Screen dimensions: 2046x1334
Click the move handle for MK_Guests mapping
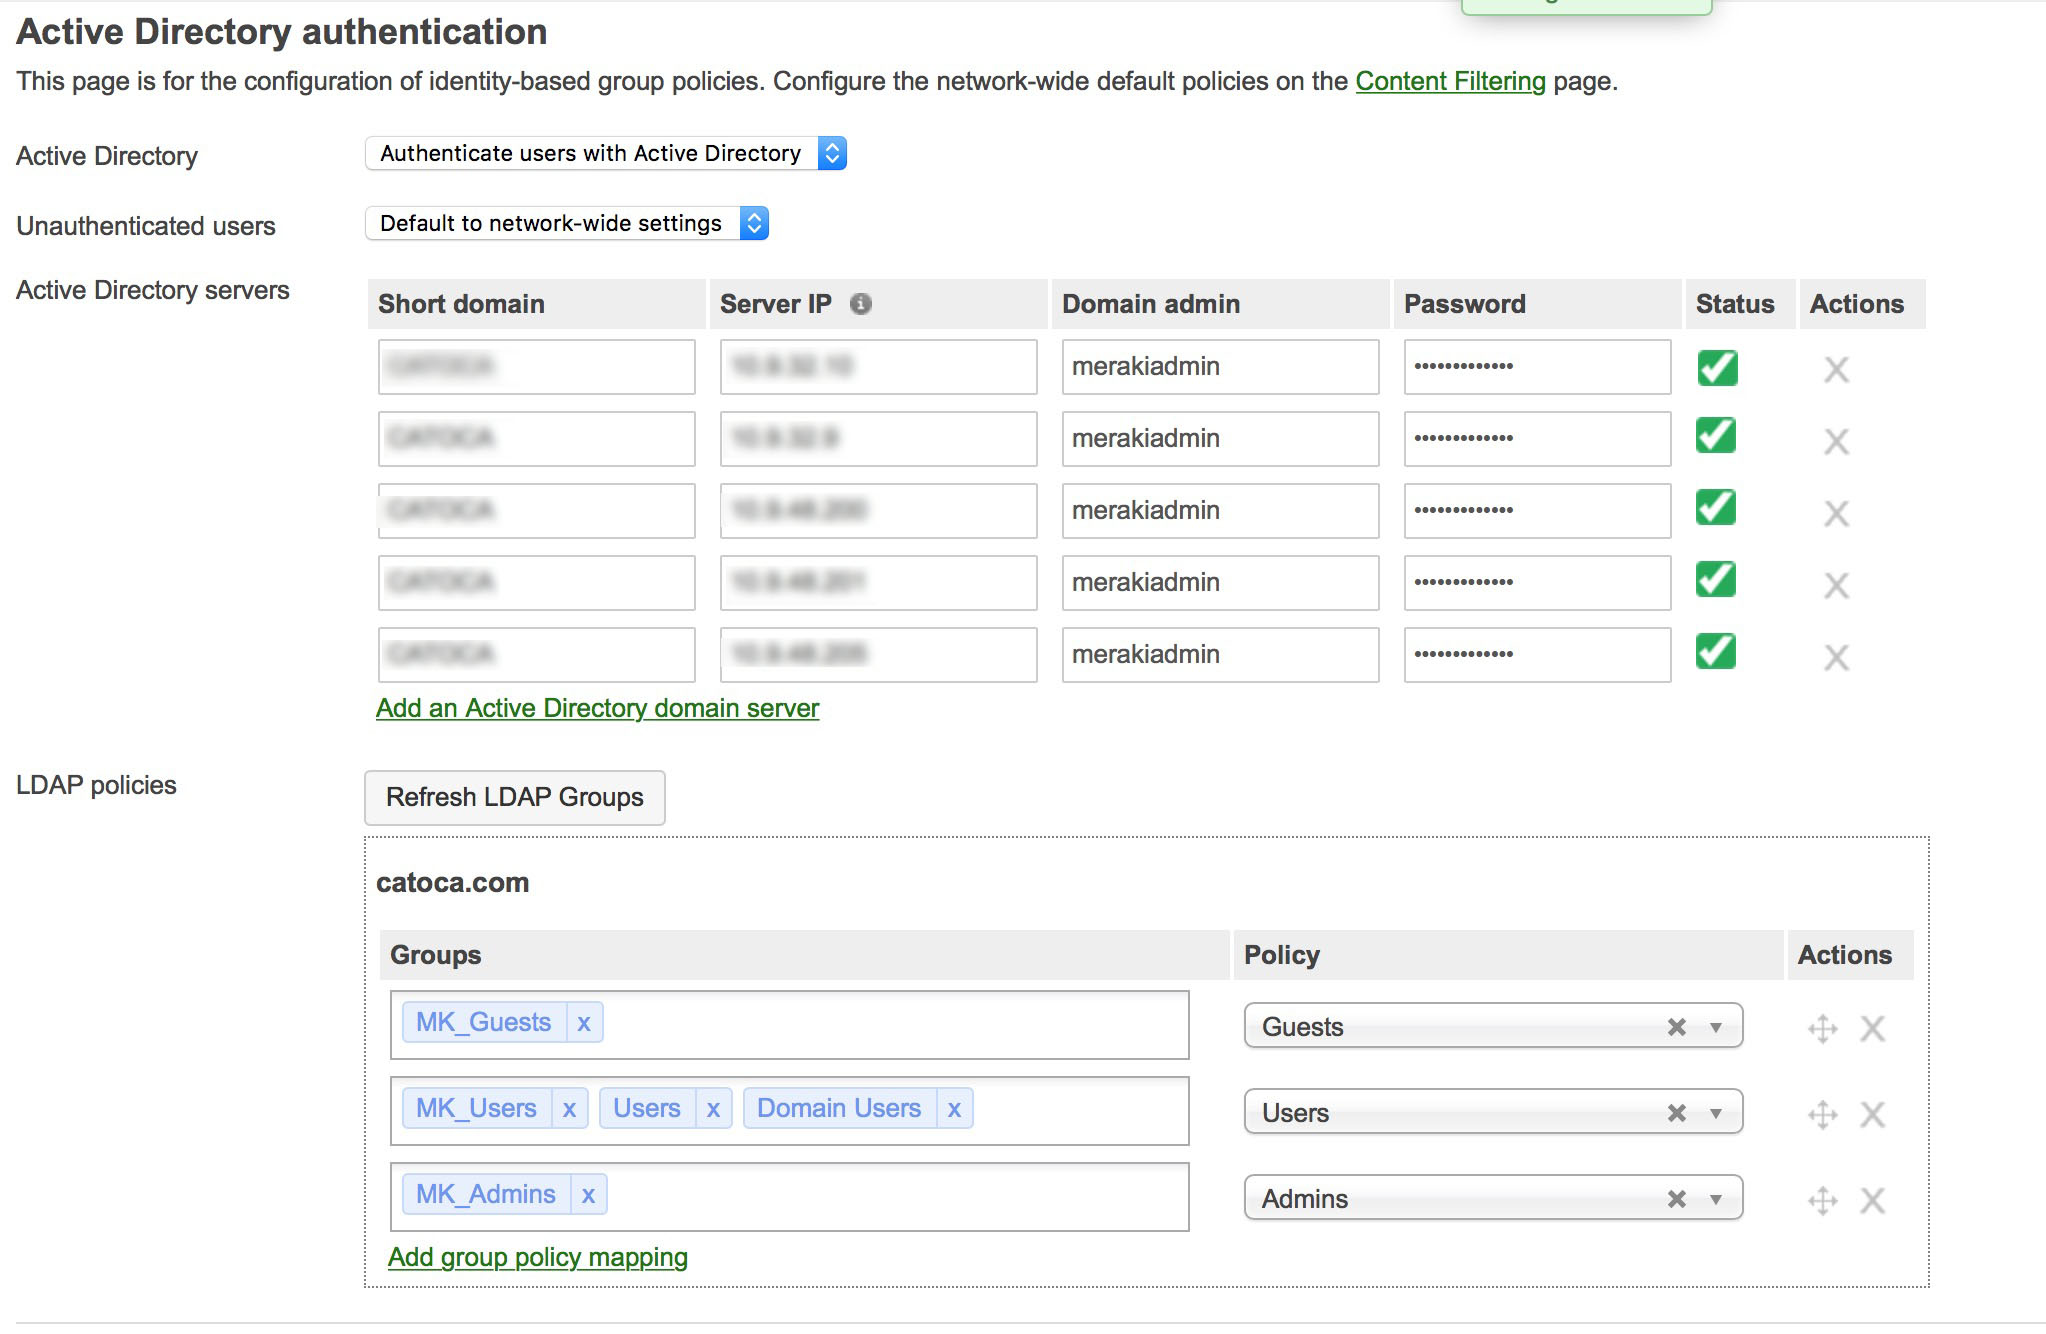[1823, 1028]
